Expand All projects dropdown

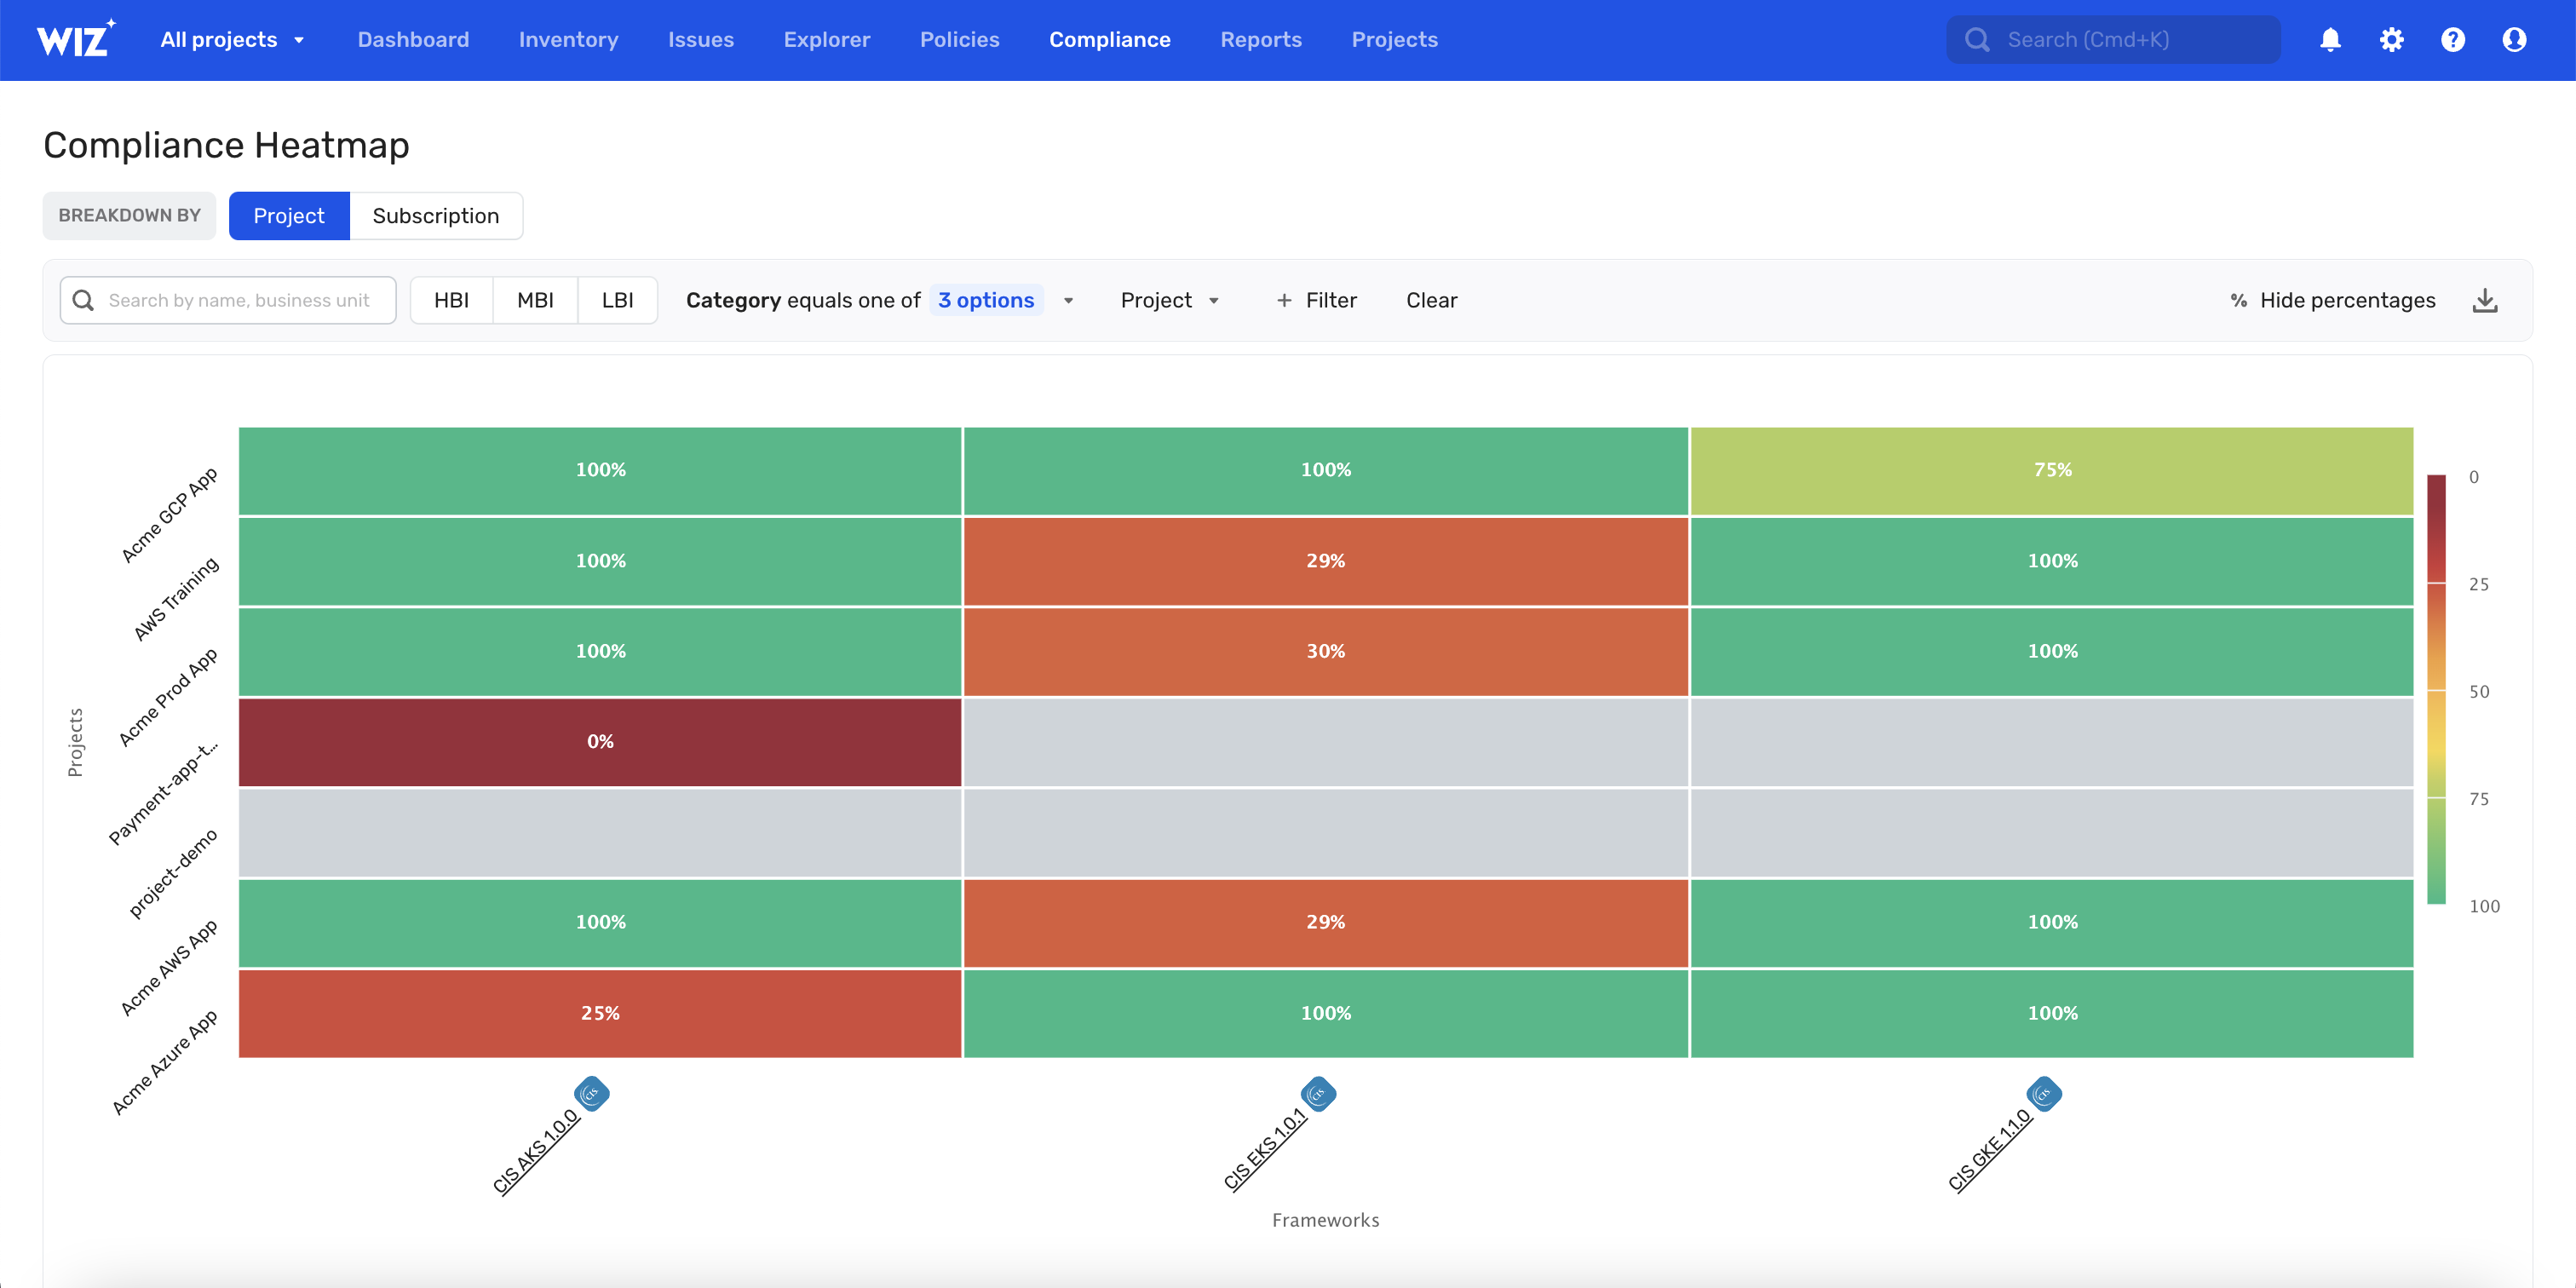tap(232, 40)
